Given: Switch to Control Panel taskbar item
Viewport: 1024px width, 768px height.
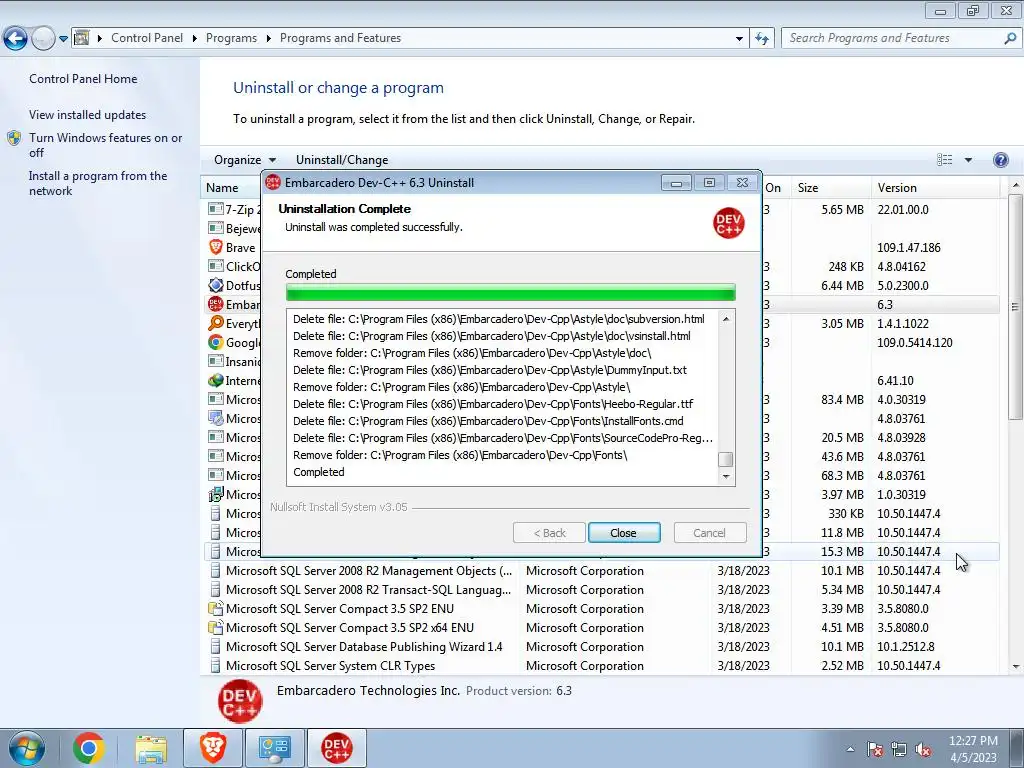Looking at the screenshot, I should [274, 748].
